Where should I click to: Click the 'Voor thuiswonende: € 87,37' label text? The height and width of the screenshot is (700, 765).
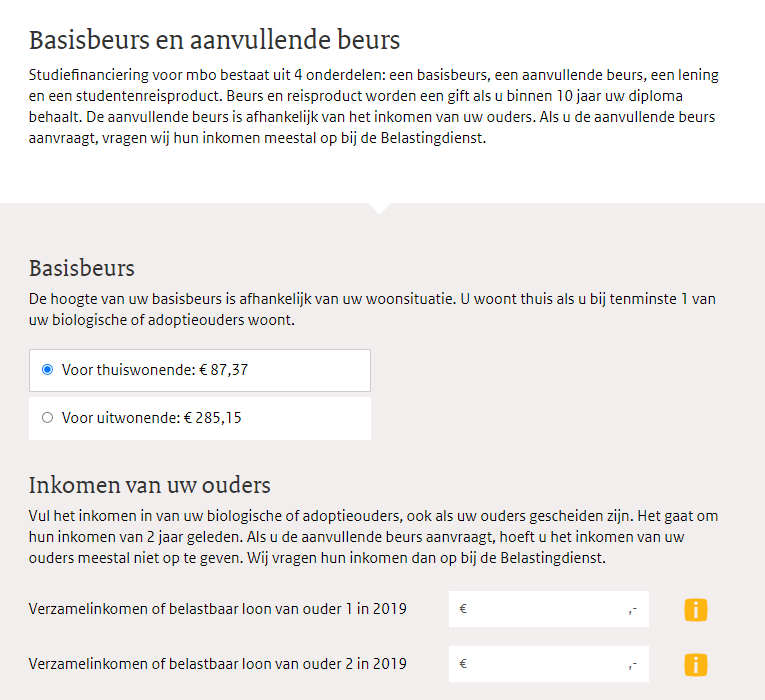click(x=155, y=370)
